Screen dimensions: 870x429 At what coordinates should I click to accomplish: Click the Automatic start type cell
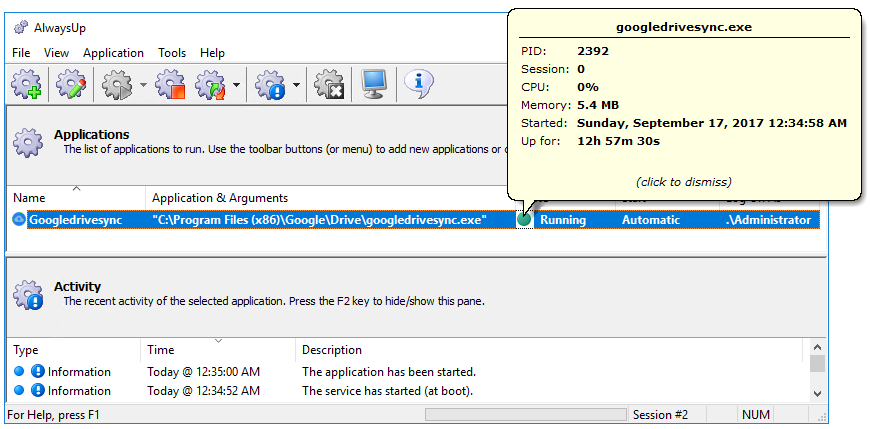click(651, 220)
